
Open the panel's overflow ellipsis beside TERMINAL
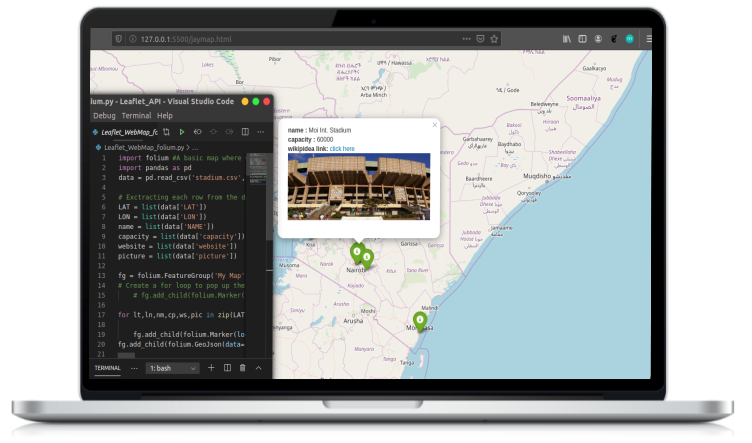coord(134,368)
